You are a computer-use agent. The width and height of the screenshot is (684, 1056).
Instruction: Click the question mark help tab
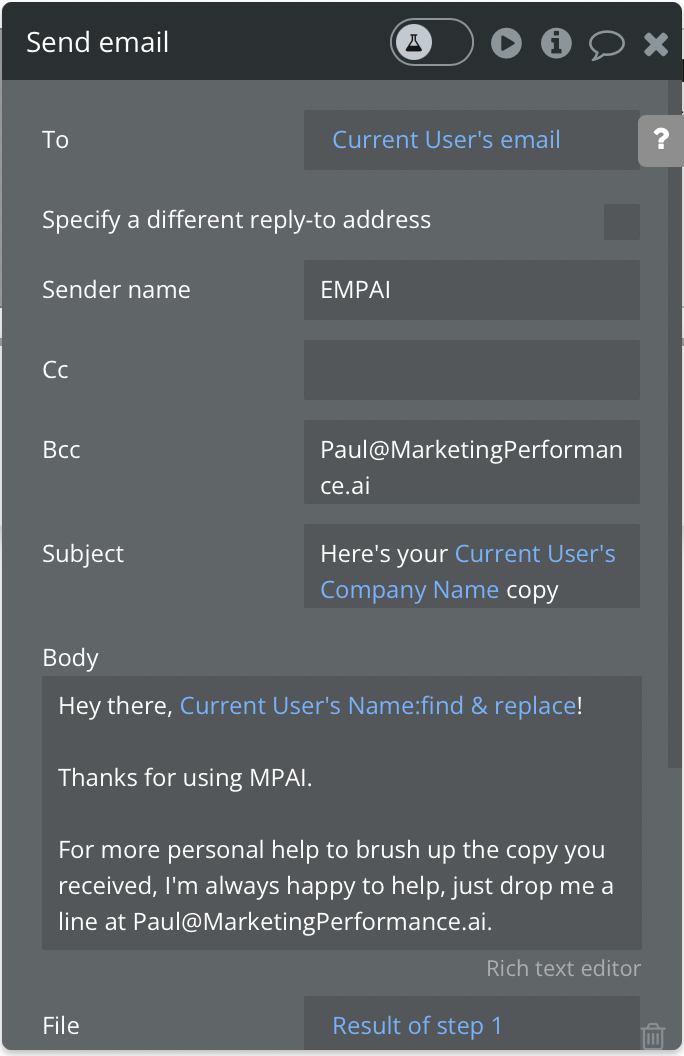click(x=660, y=140)
